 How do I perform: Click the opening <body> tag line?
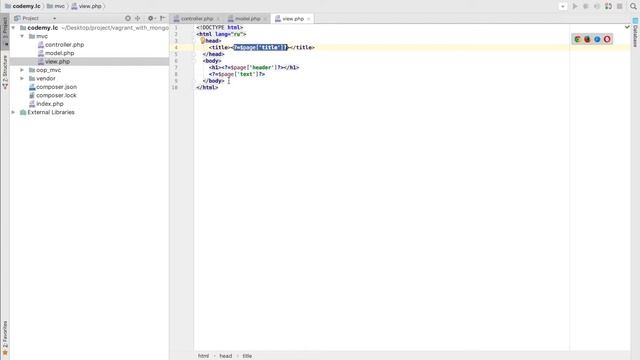(212, 61)
